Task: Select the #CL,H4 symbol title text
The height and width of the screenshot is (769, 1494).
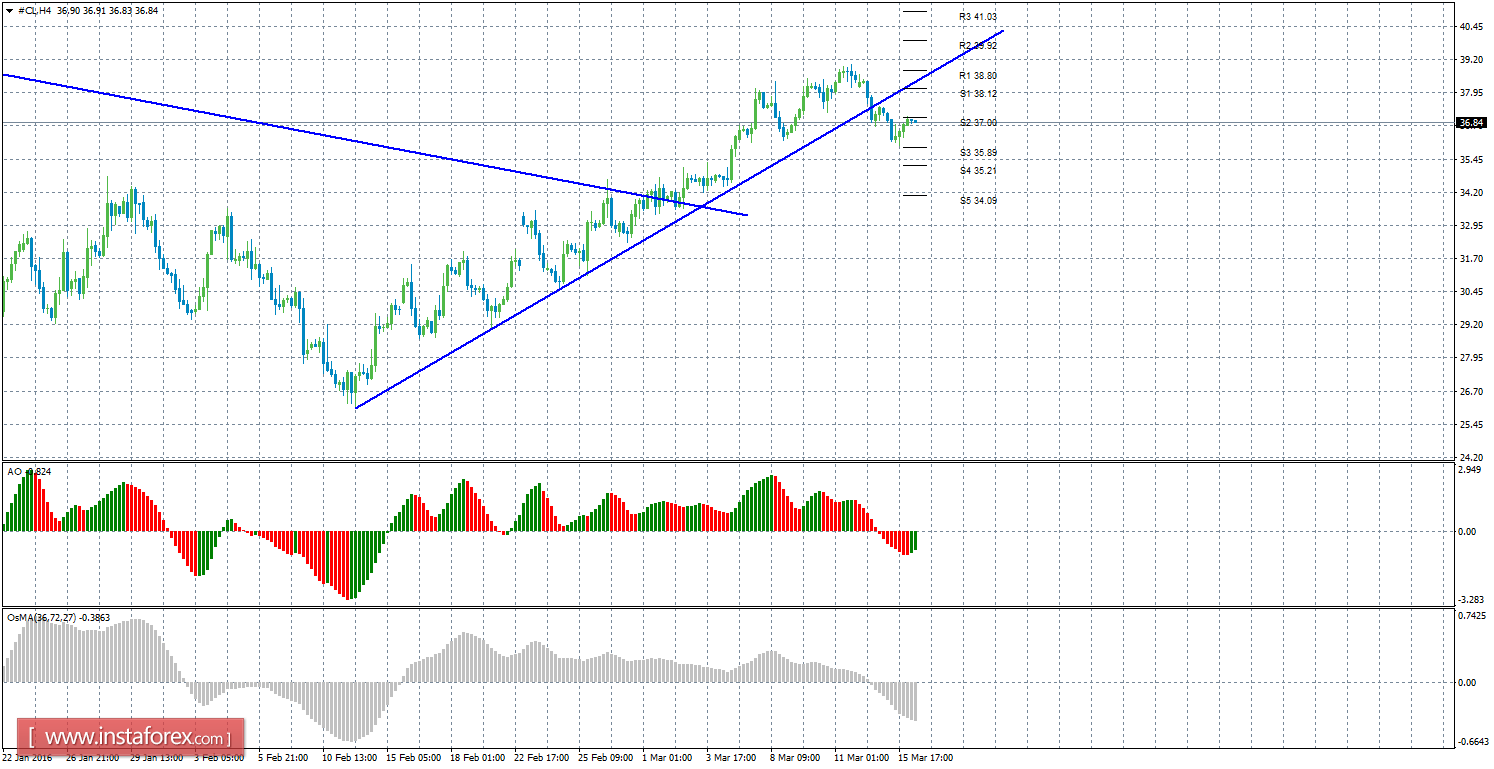Action: coord(34,10)
